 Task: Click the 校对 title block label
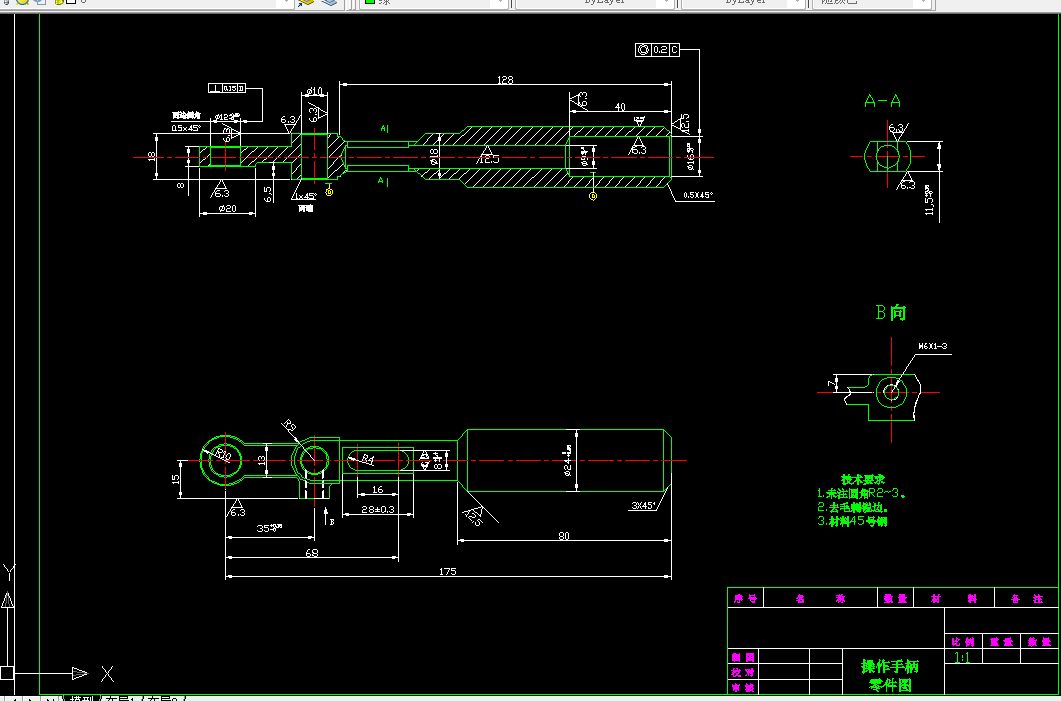[743, 672]
